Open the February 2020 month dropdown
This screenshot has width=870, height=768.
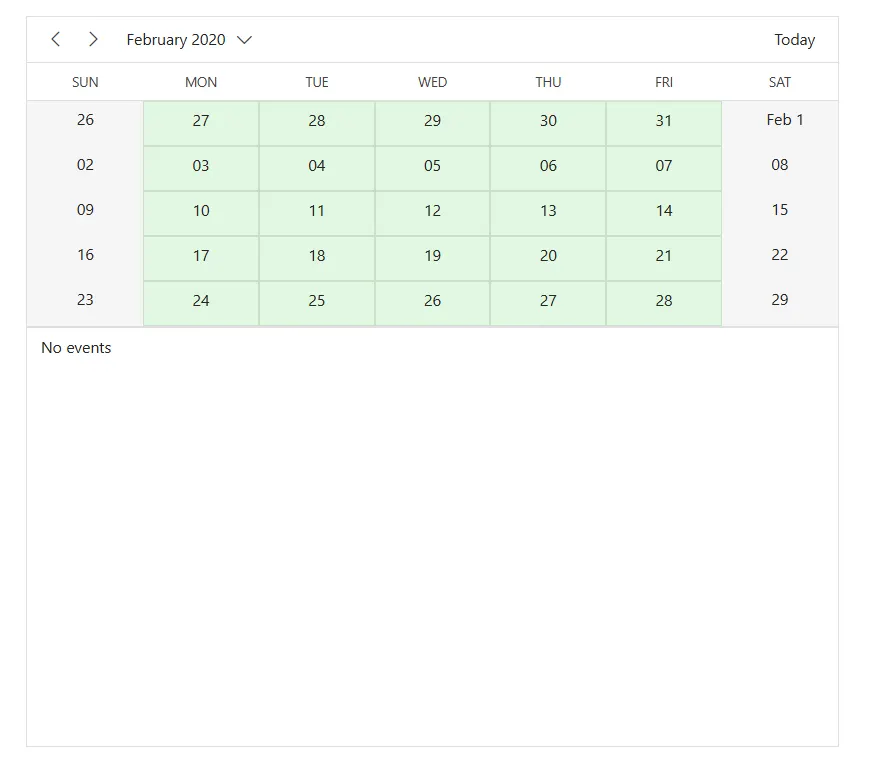point(189,40)
